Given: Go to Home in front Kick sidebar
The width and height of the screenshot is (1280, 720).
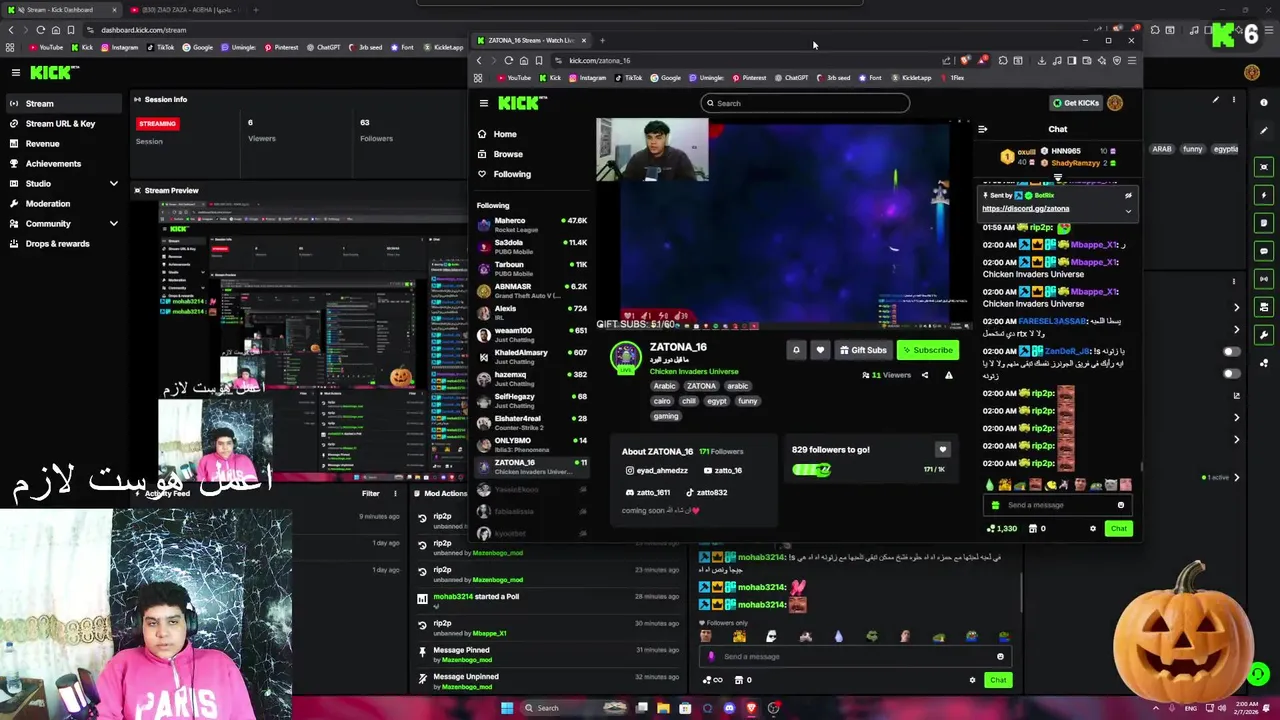Looking at the screenshot, I should click(x=497, y=134).
